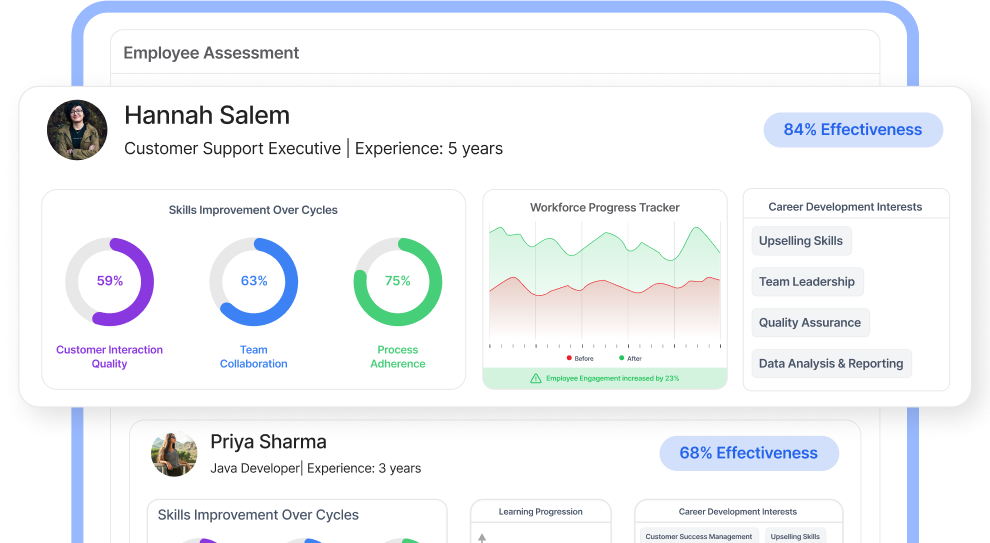Click Hannah's Skills Improvement Over Cycles title
Screen dimensions: 990x543
[x=253, y=210]
